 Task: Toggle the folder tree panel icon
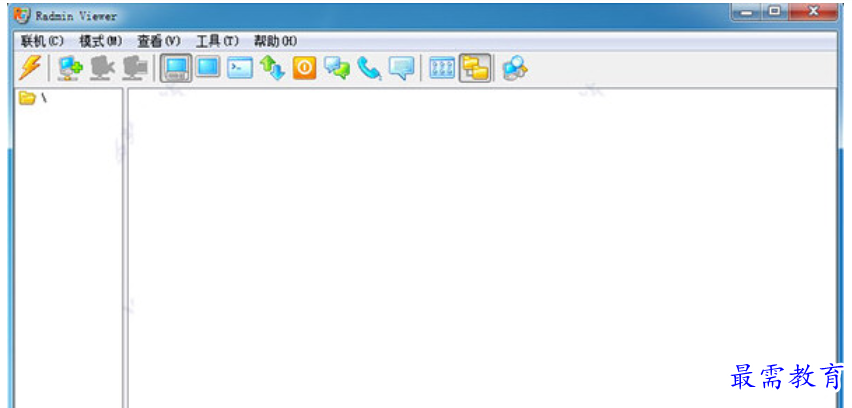point(475,68)
